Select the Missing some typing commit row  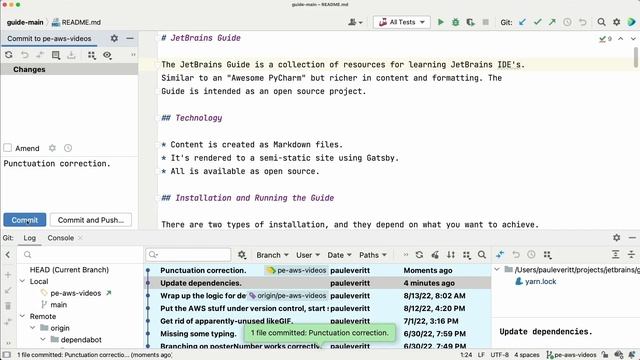click(x=318, y=333)
